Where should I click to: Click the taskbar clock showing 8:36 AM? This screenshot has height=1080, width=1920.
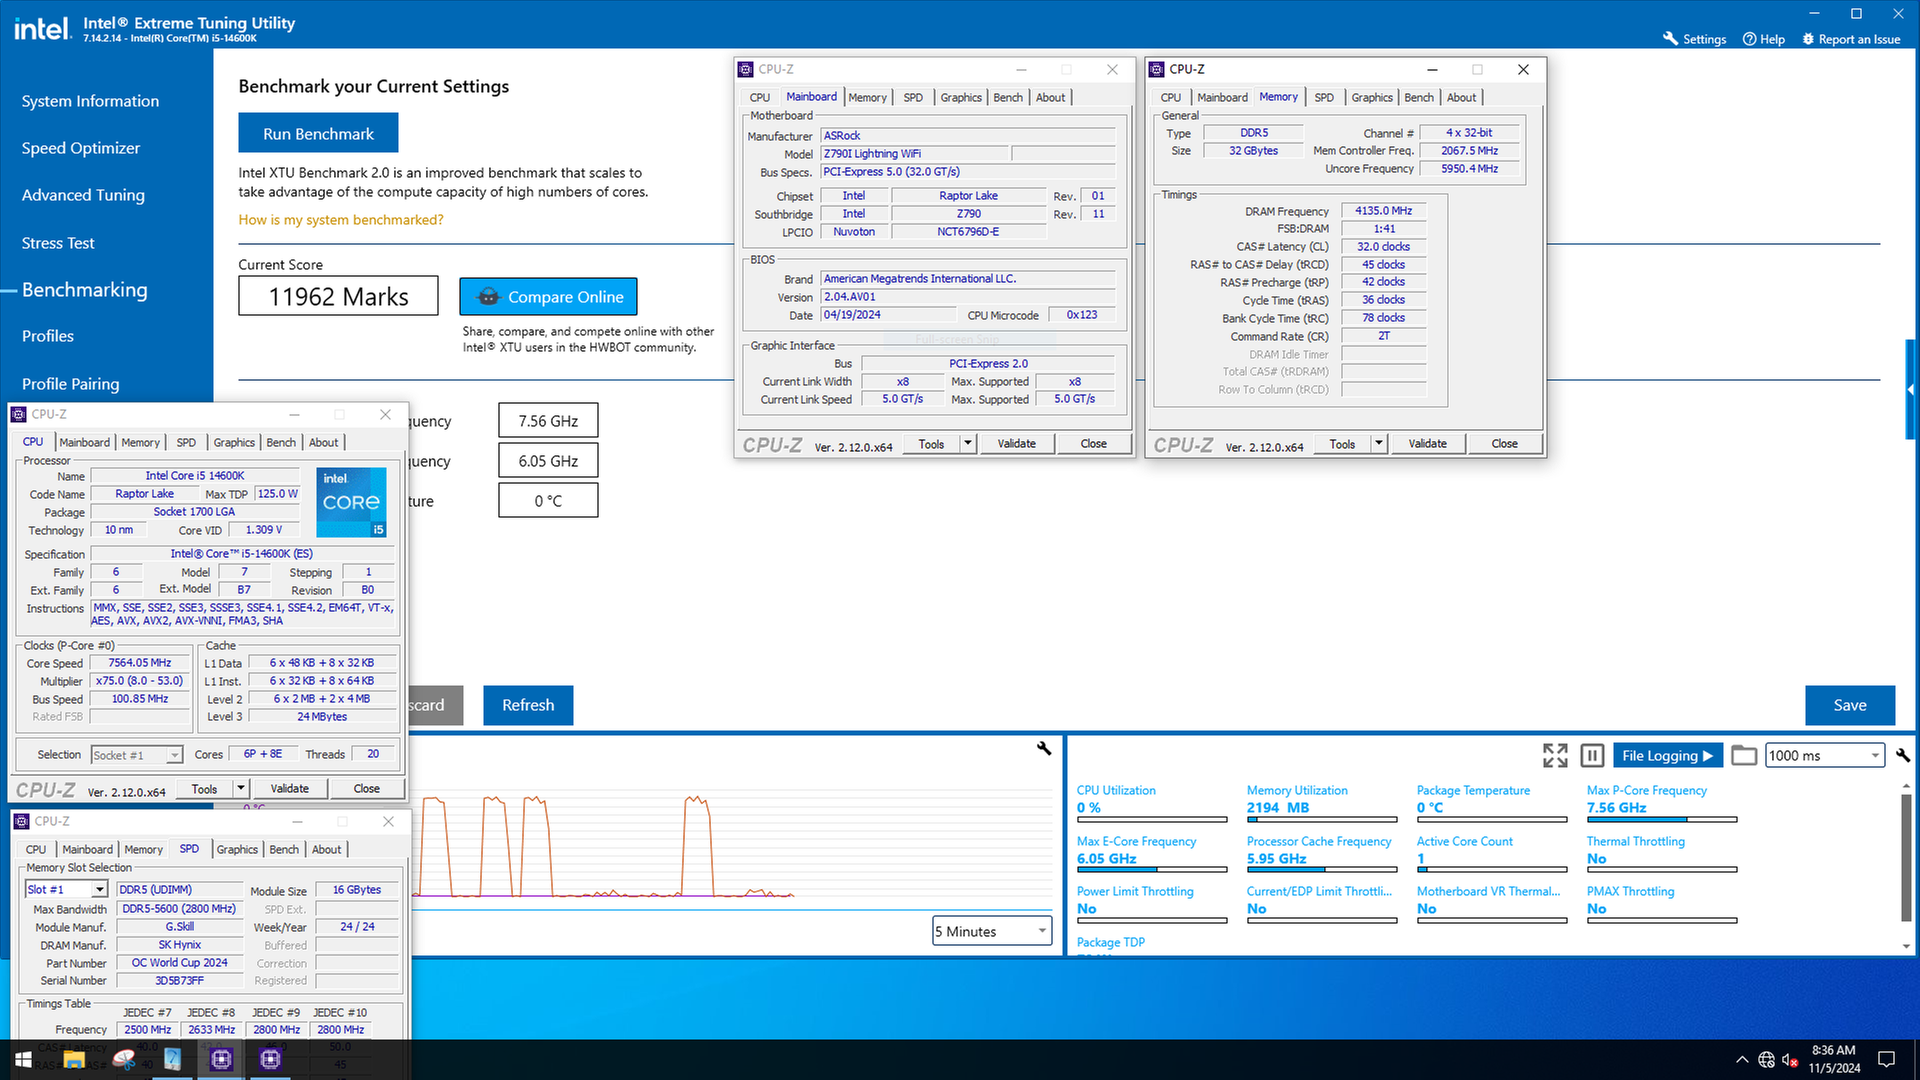coord(1833,1059)
